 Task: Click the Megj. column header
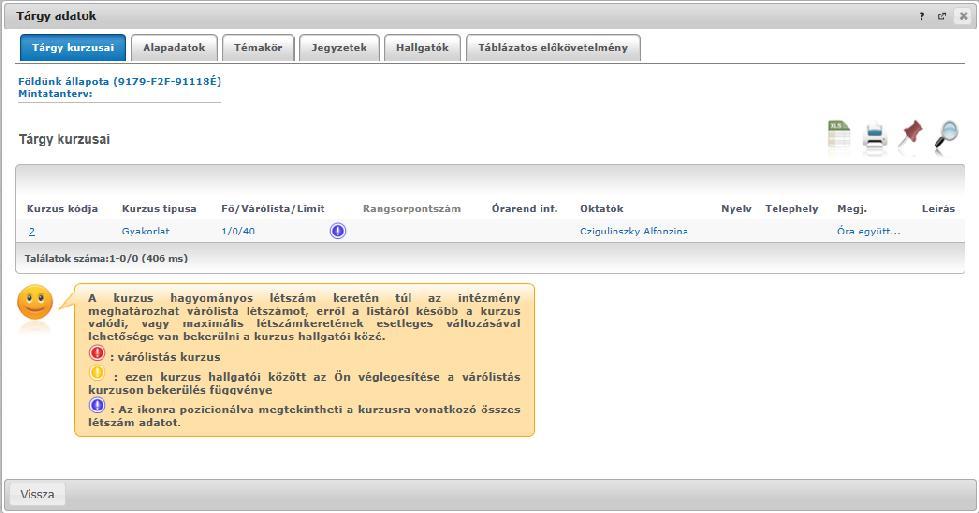pos(852,208)
